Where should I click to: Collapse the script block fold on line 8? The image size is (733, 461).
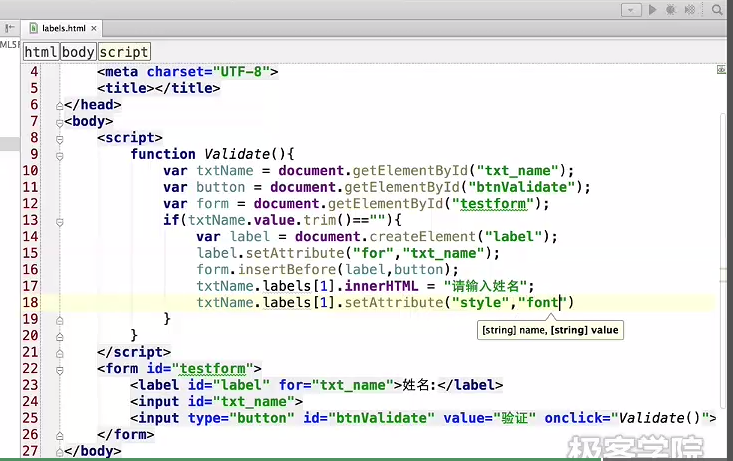[59, 139]
